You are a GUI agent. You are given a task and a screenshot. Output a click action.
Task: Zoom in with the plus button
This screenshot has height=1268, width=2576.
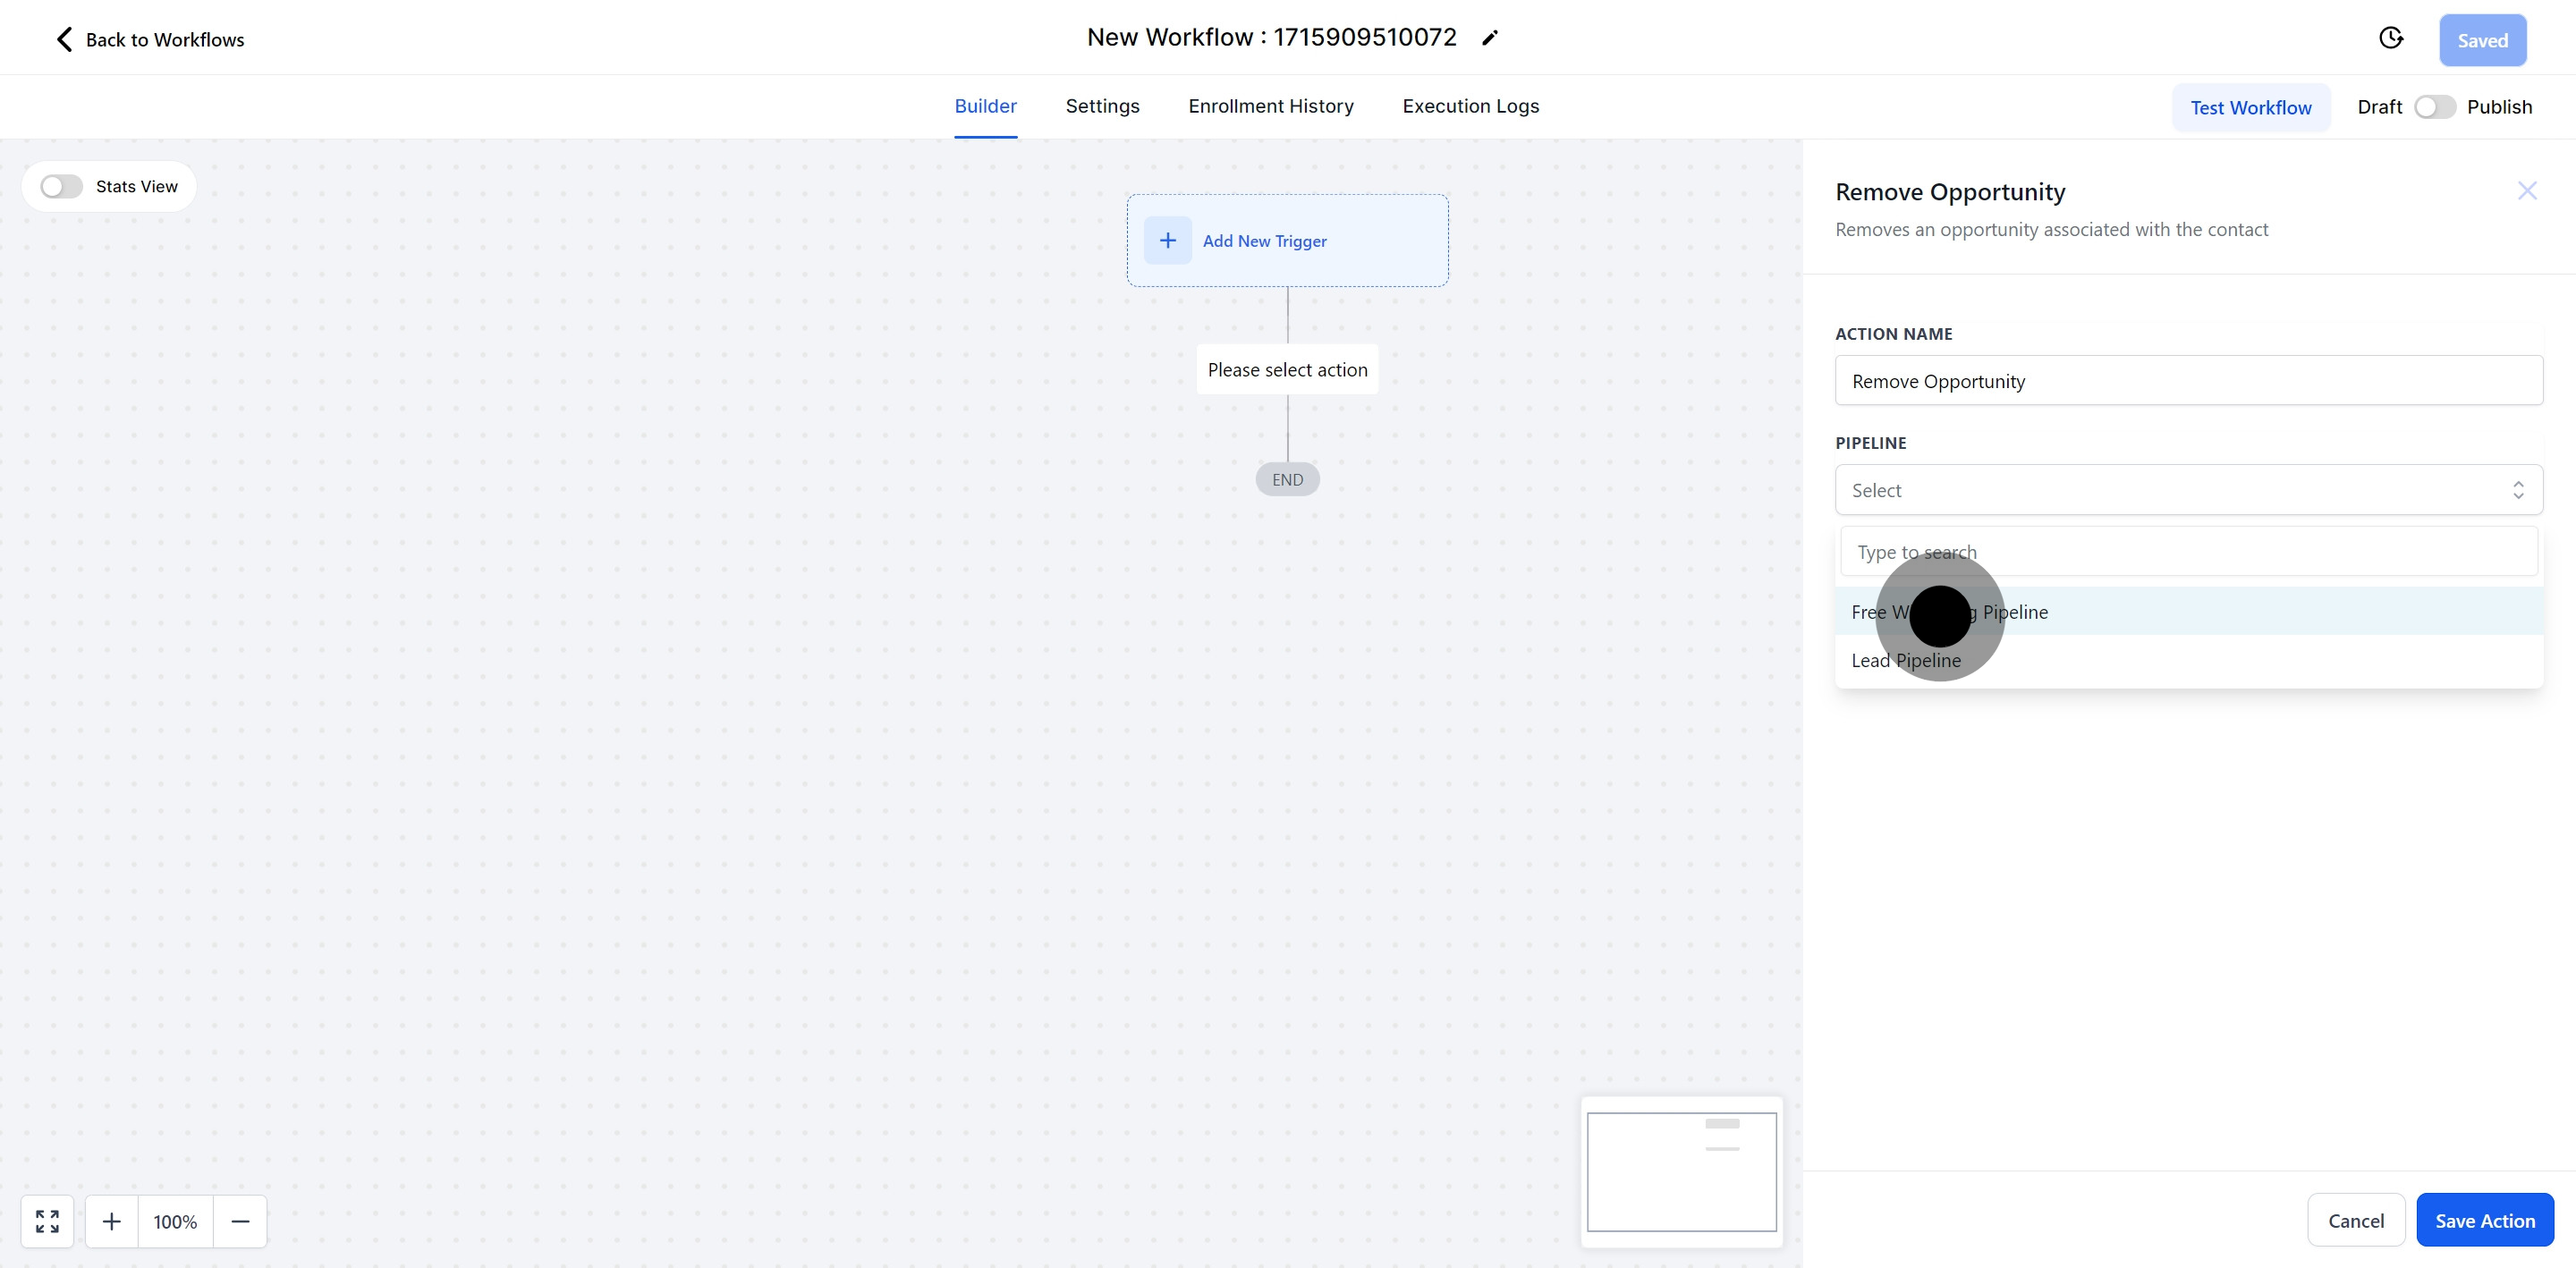point(112,1221)
